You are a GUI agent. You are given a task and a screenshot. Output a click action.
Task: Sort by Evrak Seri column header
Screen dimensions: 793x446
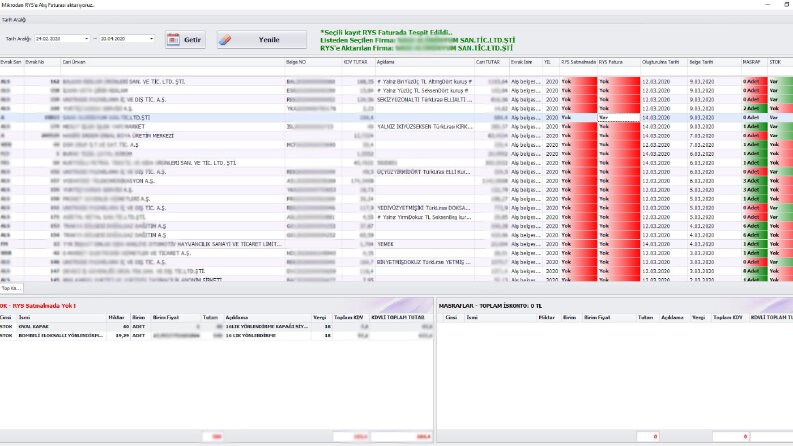(12, 62)
